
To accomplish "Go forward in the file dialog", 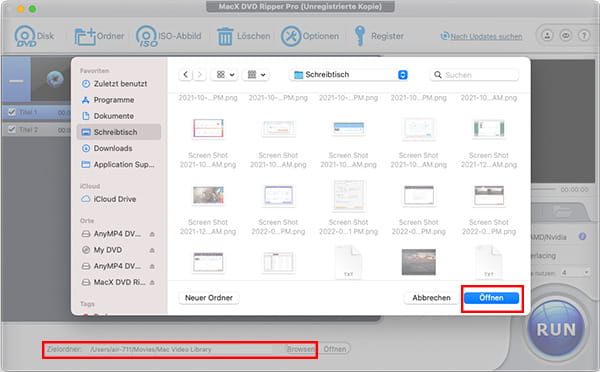I will pos(199,75).
